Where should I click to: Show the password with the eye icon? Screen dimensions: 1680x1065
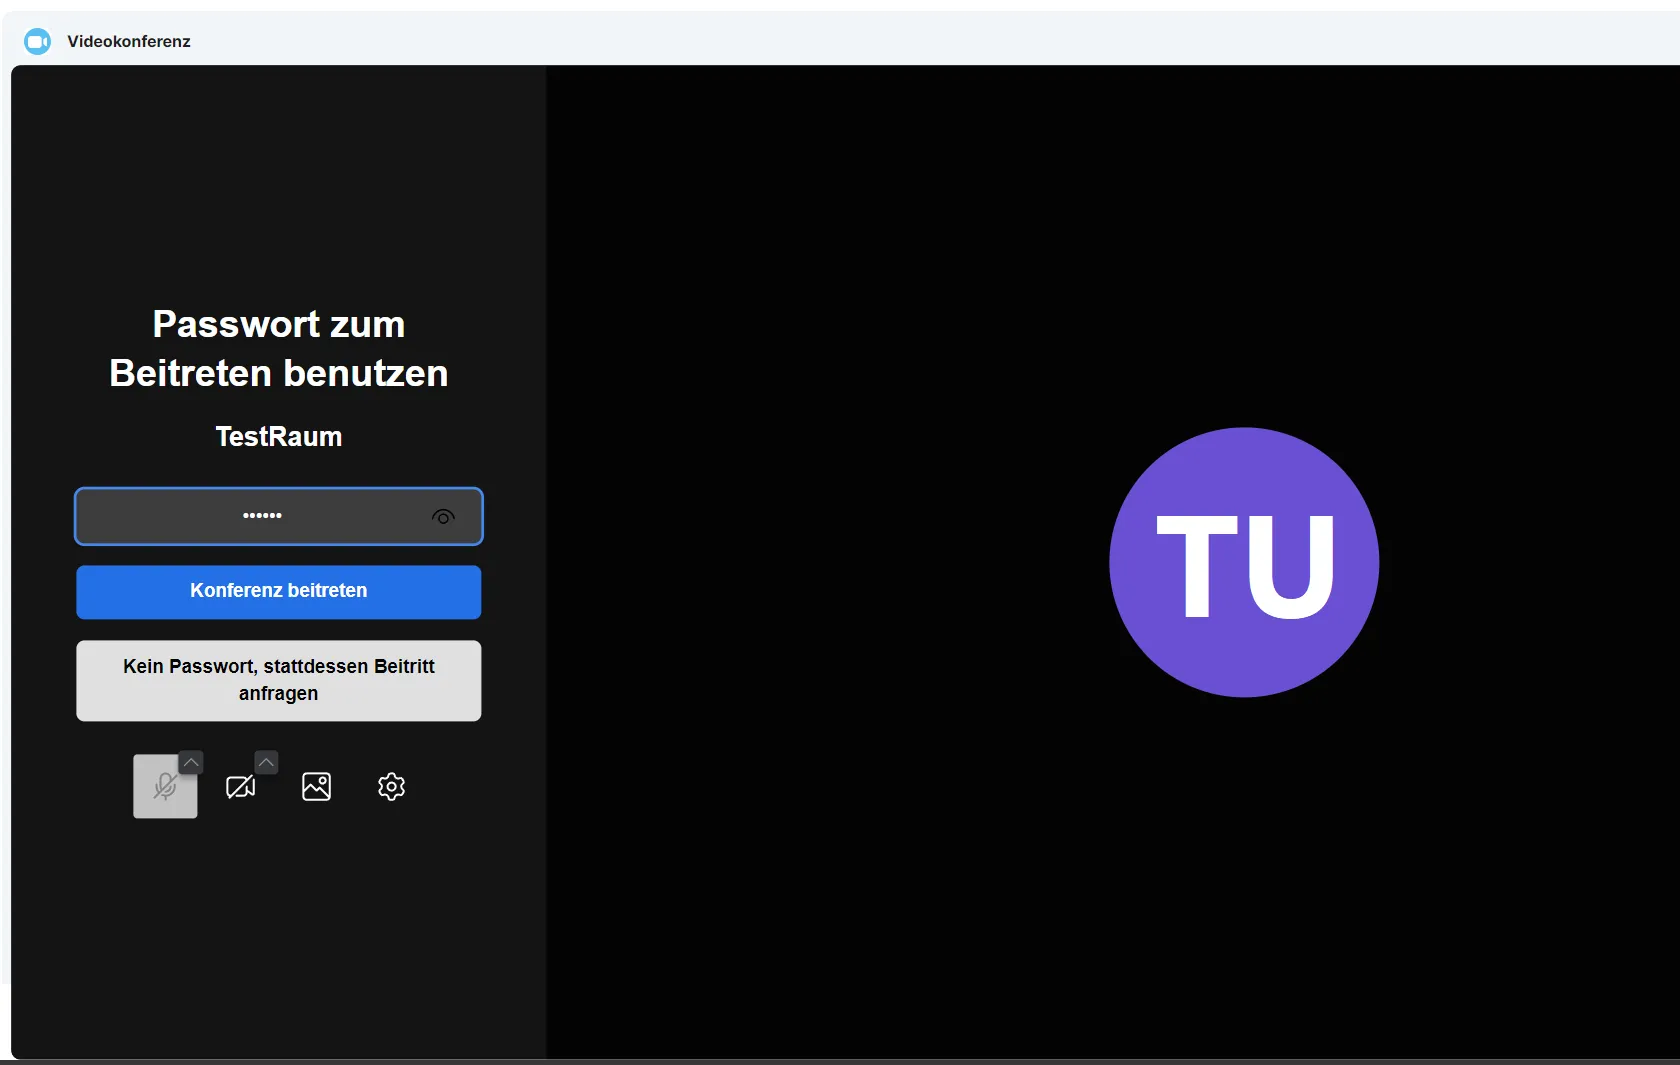[x=443, y=517]
